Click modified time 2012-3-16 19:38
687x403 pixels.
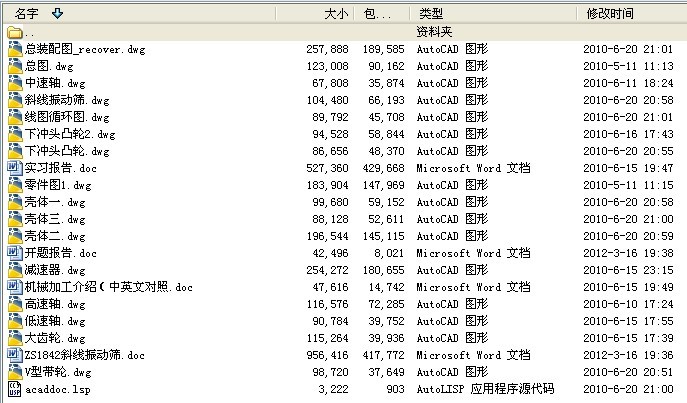coord(628,253)
